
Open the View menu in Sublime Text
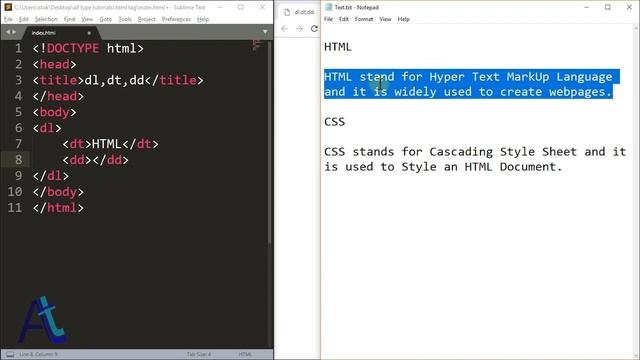(87, 19)
